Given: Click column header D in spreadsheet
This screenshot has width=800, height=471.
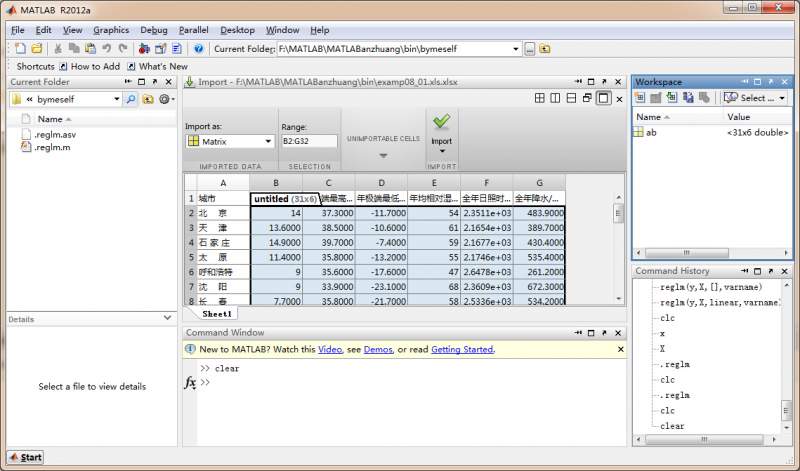Looking at the screenshot, I should [381, 183].
